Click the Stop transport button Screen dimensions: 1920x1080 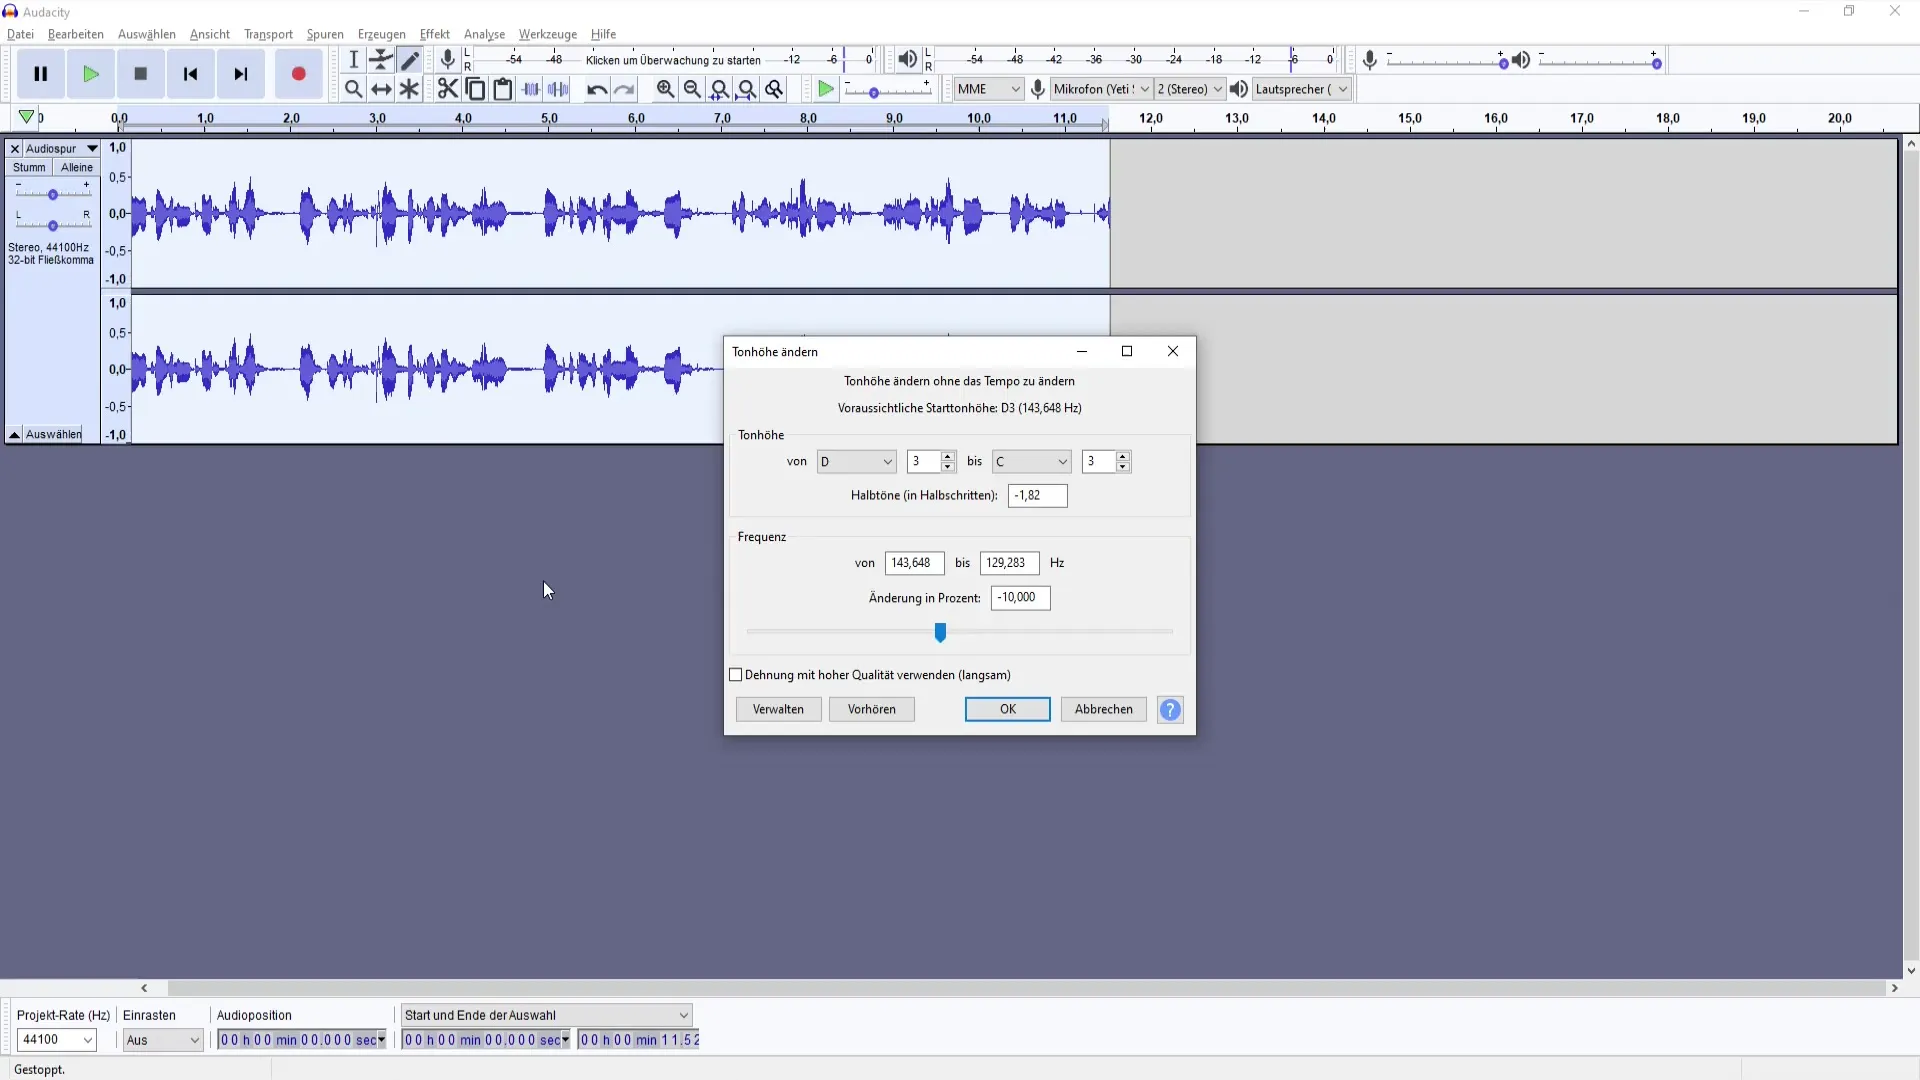click(x=141, y=74)
